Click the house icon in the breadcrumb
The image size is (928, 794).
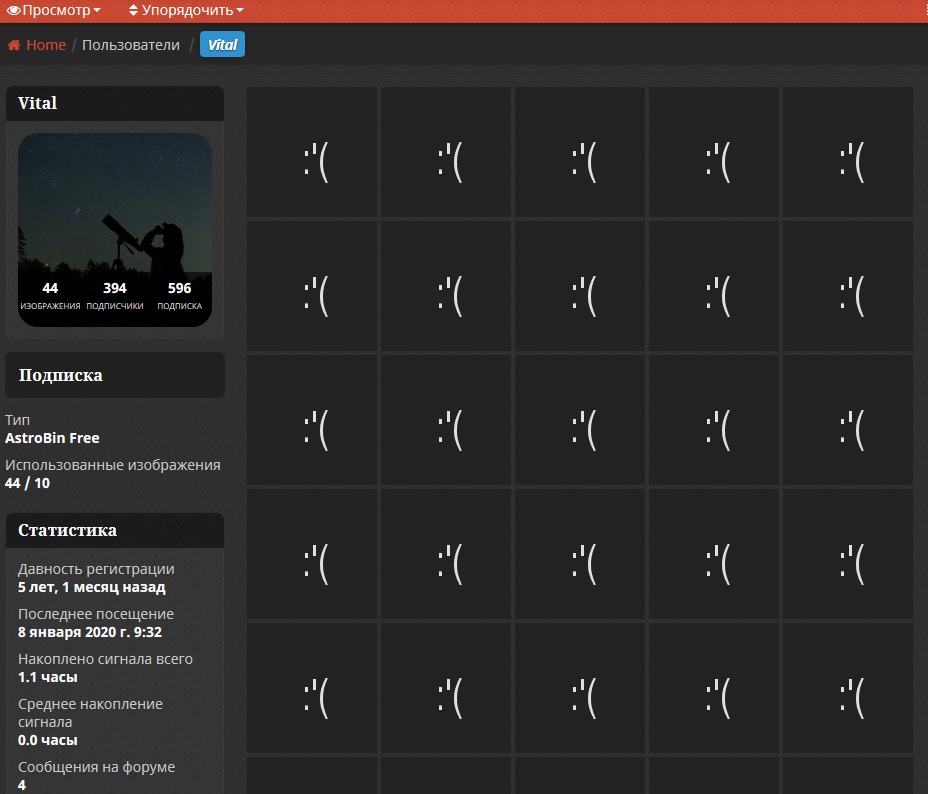[14, 45]
